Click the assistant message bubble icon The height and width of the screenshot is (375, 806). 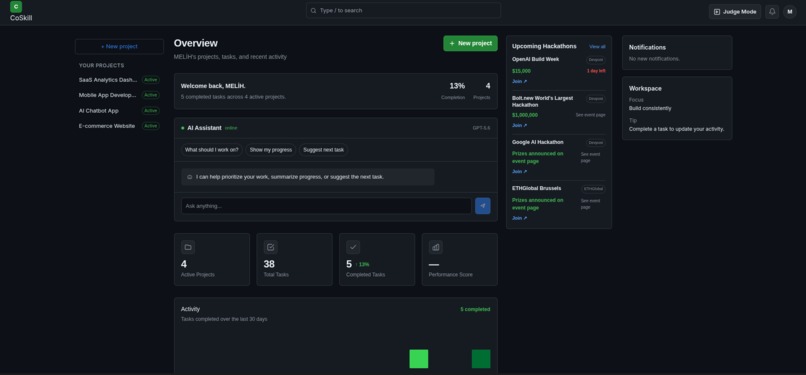(x=189, y=177)
